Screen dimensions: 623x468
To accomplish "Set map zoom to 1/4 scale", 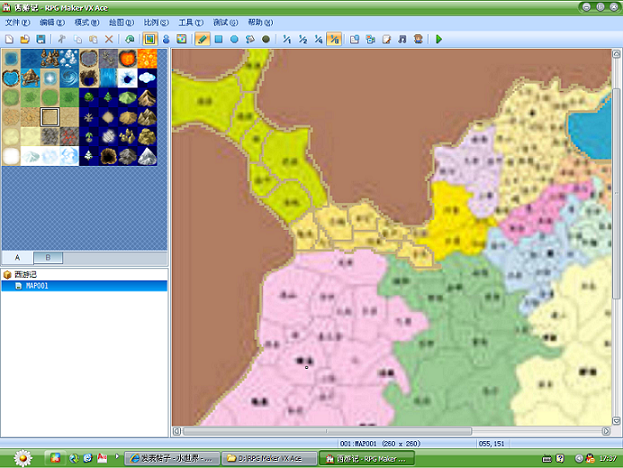I will pyautogui.click(x=318, y=39).
